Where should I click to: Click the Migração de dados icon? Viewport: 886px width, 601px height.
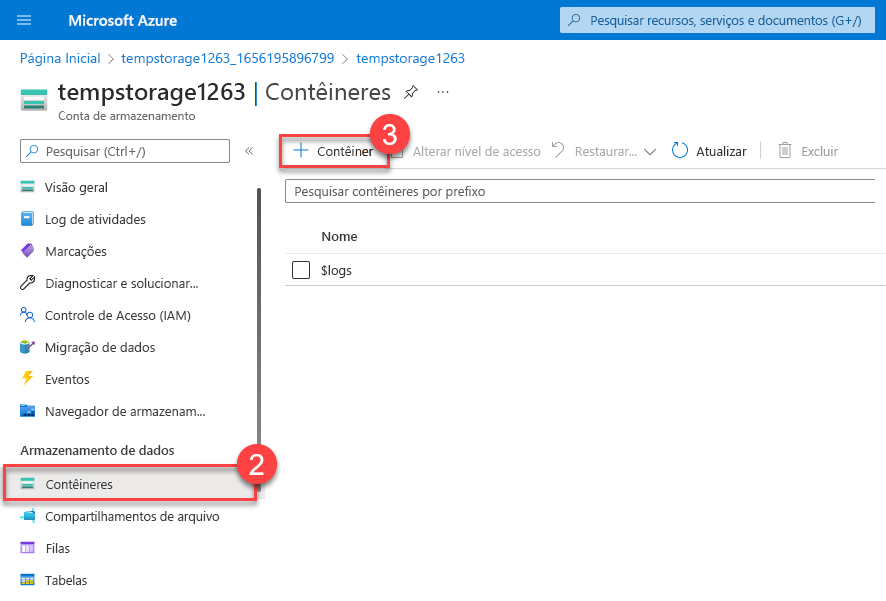coord(28,347)
